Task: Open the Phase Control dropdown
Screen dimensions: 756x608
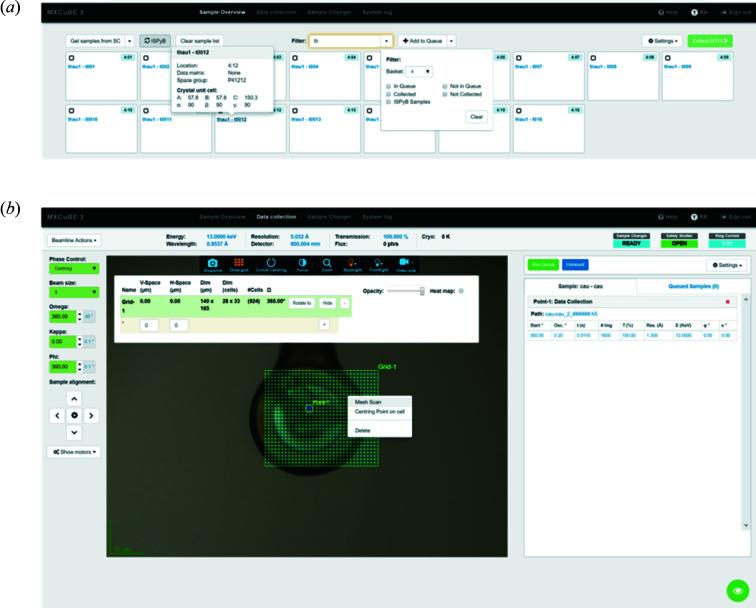Action: (x=75, y=268)
